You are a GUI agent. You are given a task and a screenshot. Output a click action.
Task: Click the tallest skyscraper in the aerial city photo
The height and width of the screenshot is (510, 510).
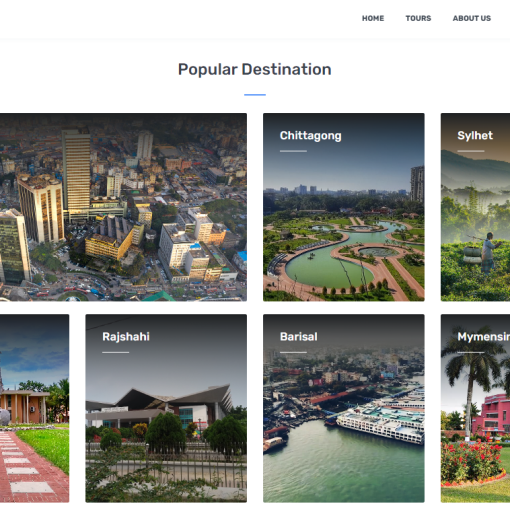click(77, 171)
